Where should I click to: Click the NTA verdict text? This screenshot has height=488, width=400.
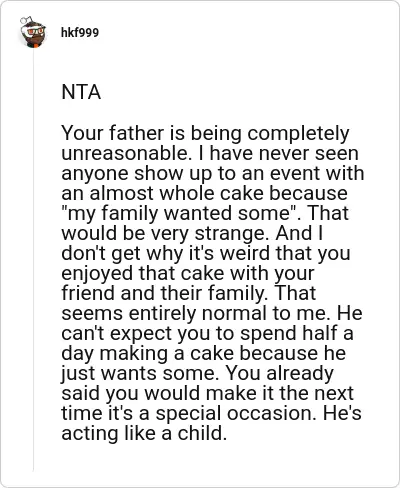81,92
